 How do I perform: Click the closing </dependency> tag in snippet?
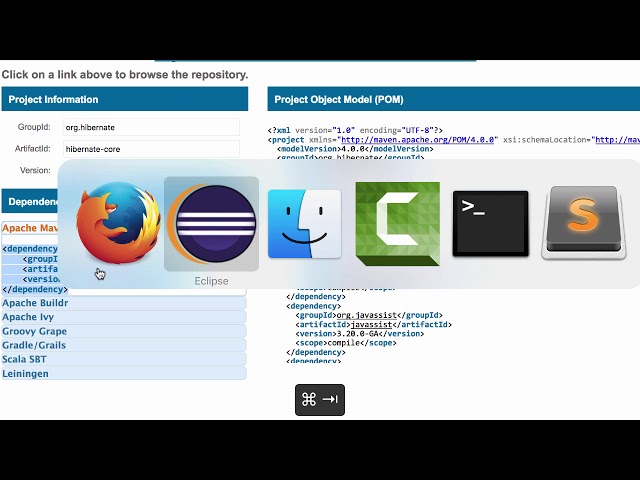[x=35, y=289]
